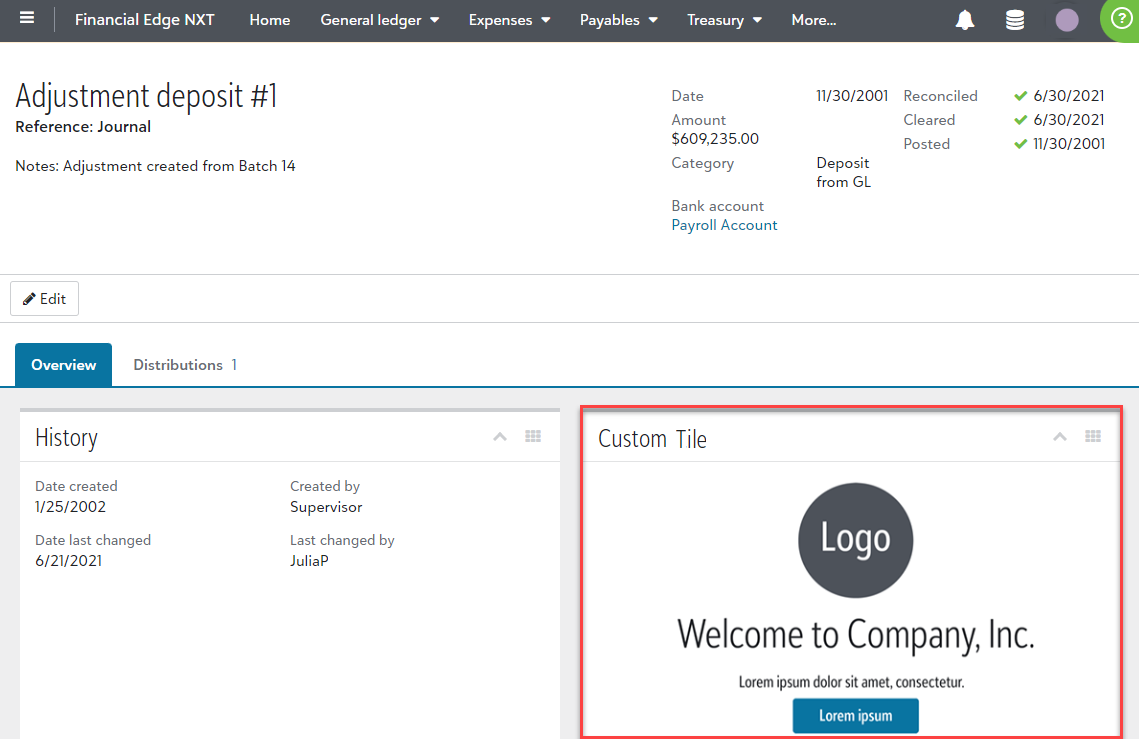
Task: Click the Logo circle image
Action: click(x=855, y=540)
